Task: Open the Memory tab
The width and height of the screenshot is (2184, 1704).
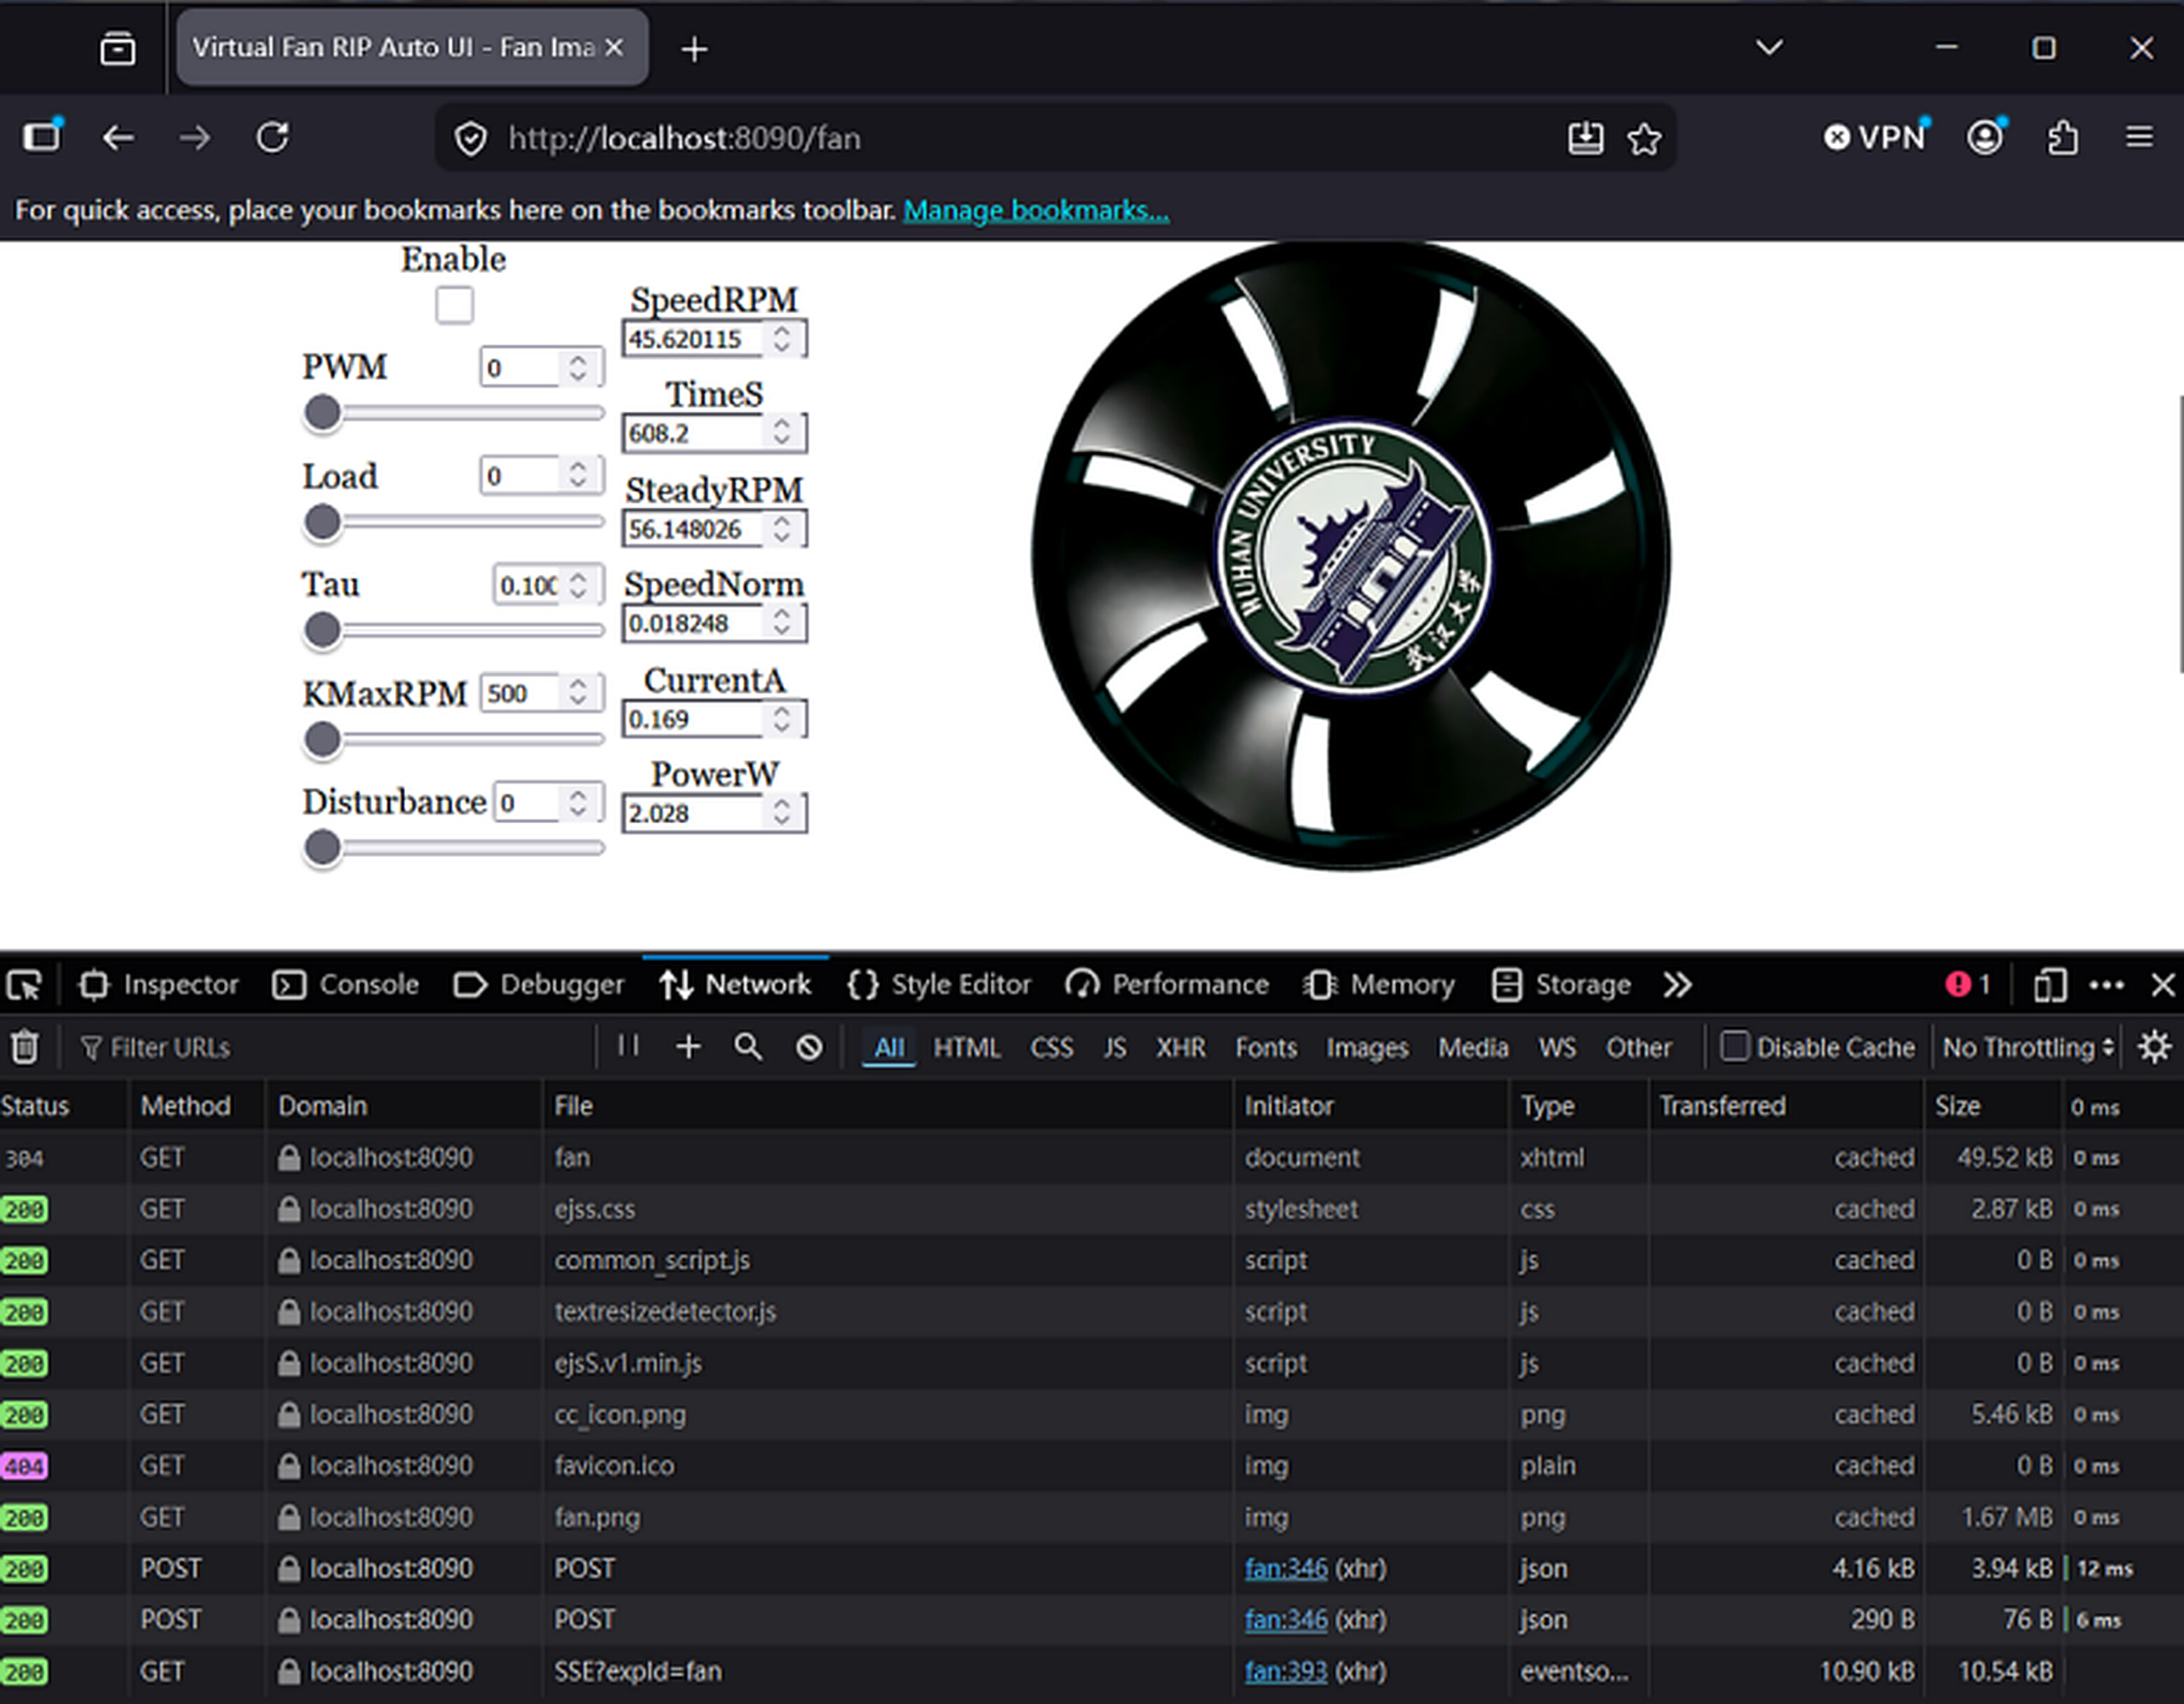Action: [x=1379, y=985]
